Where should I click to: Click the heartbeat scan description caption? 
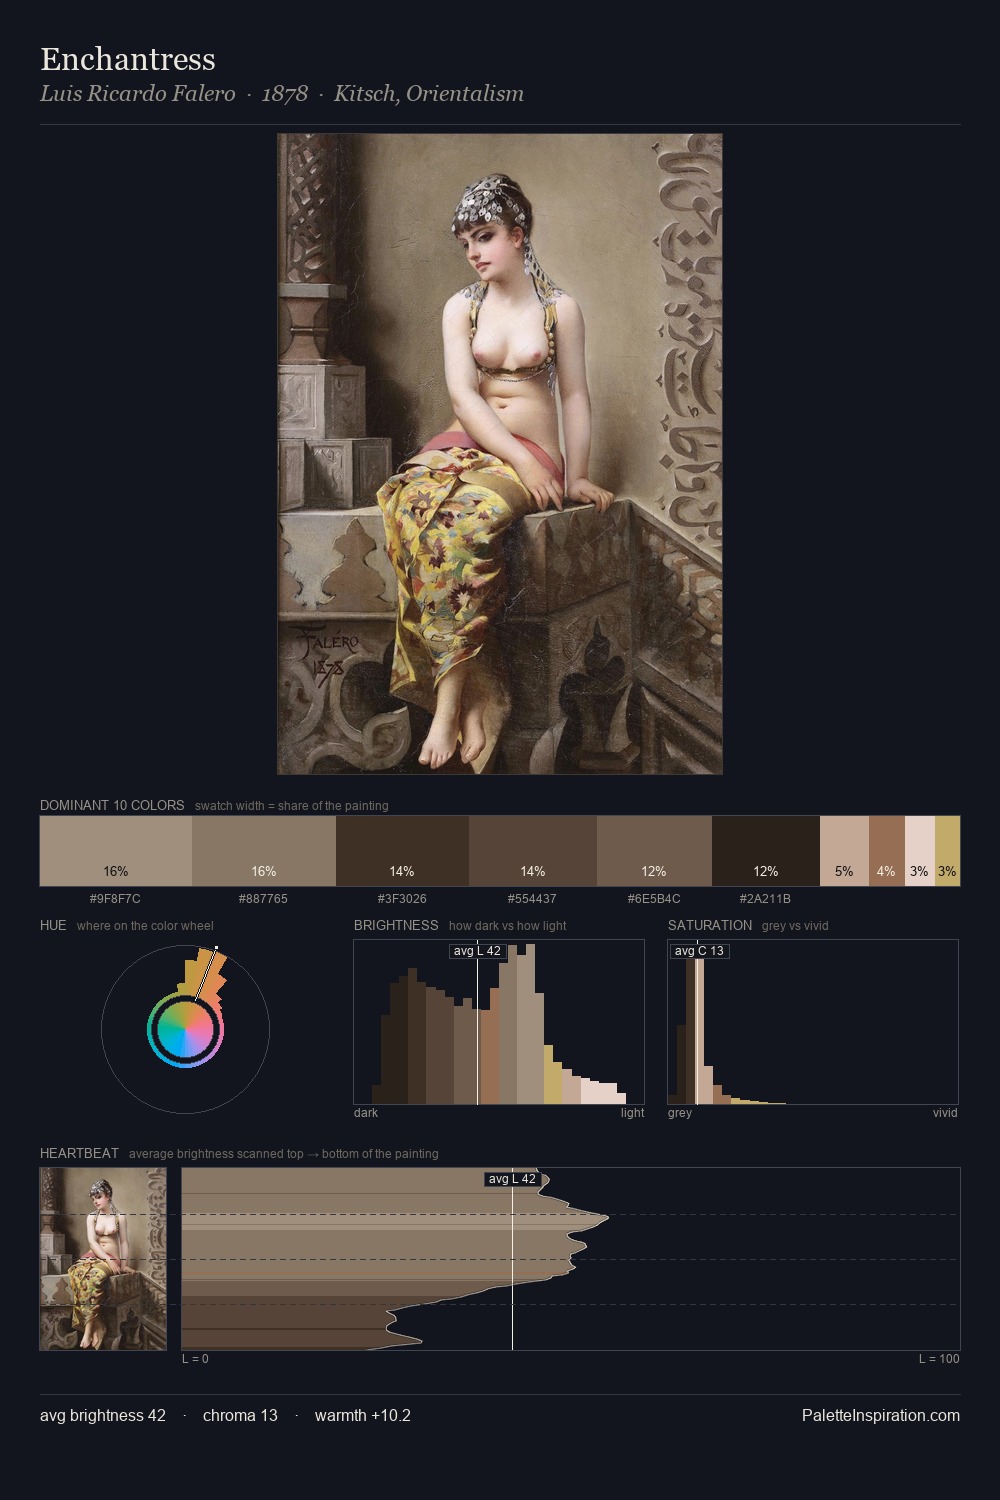coord(284,1153)
